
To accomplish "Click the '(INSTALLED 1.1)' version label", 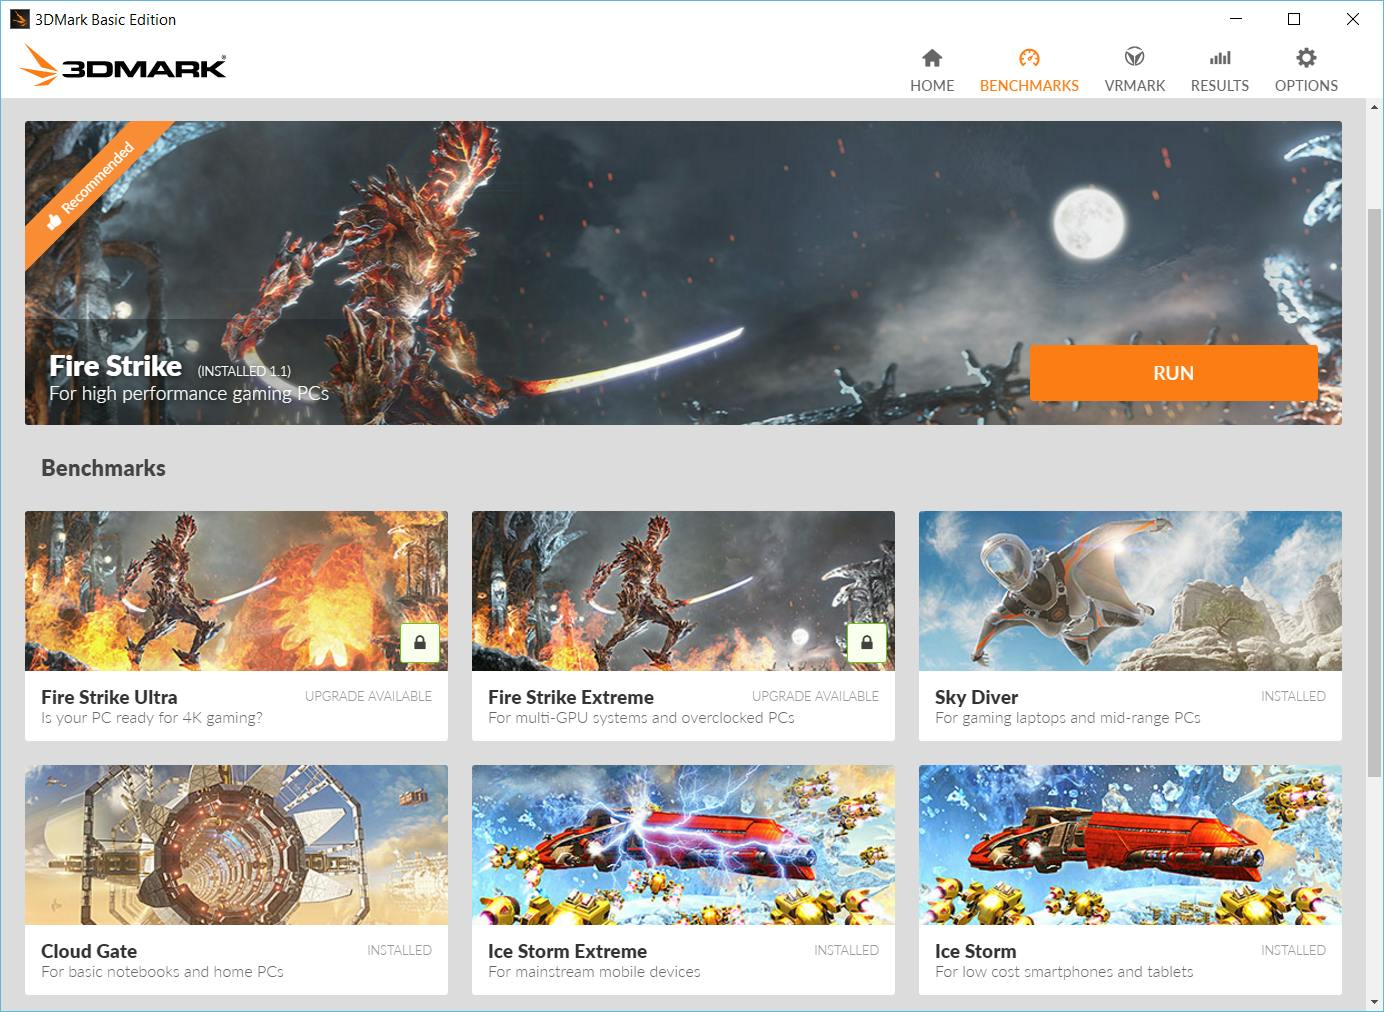I will tap(244, 371).
